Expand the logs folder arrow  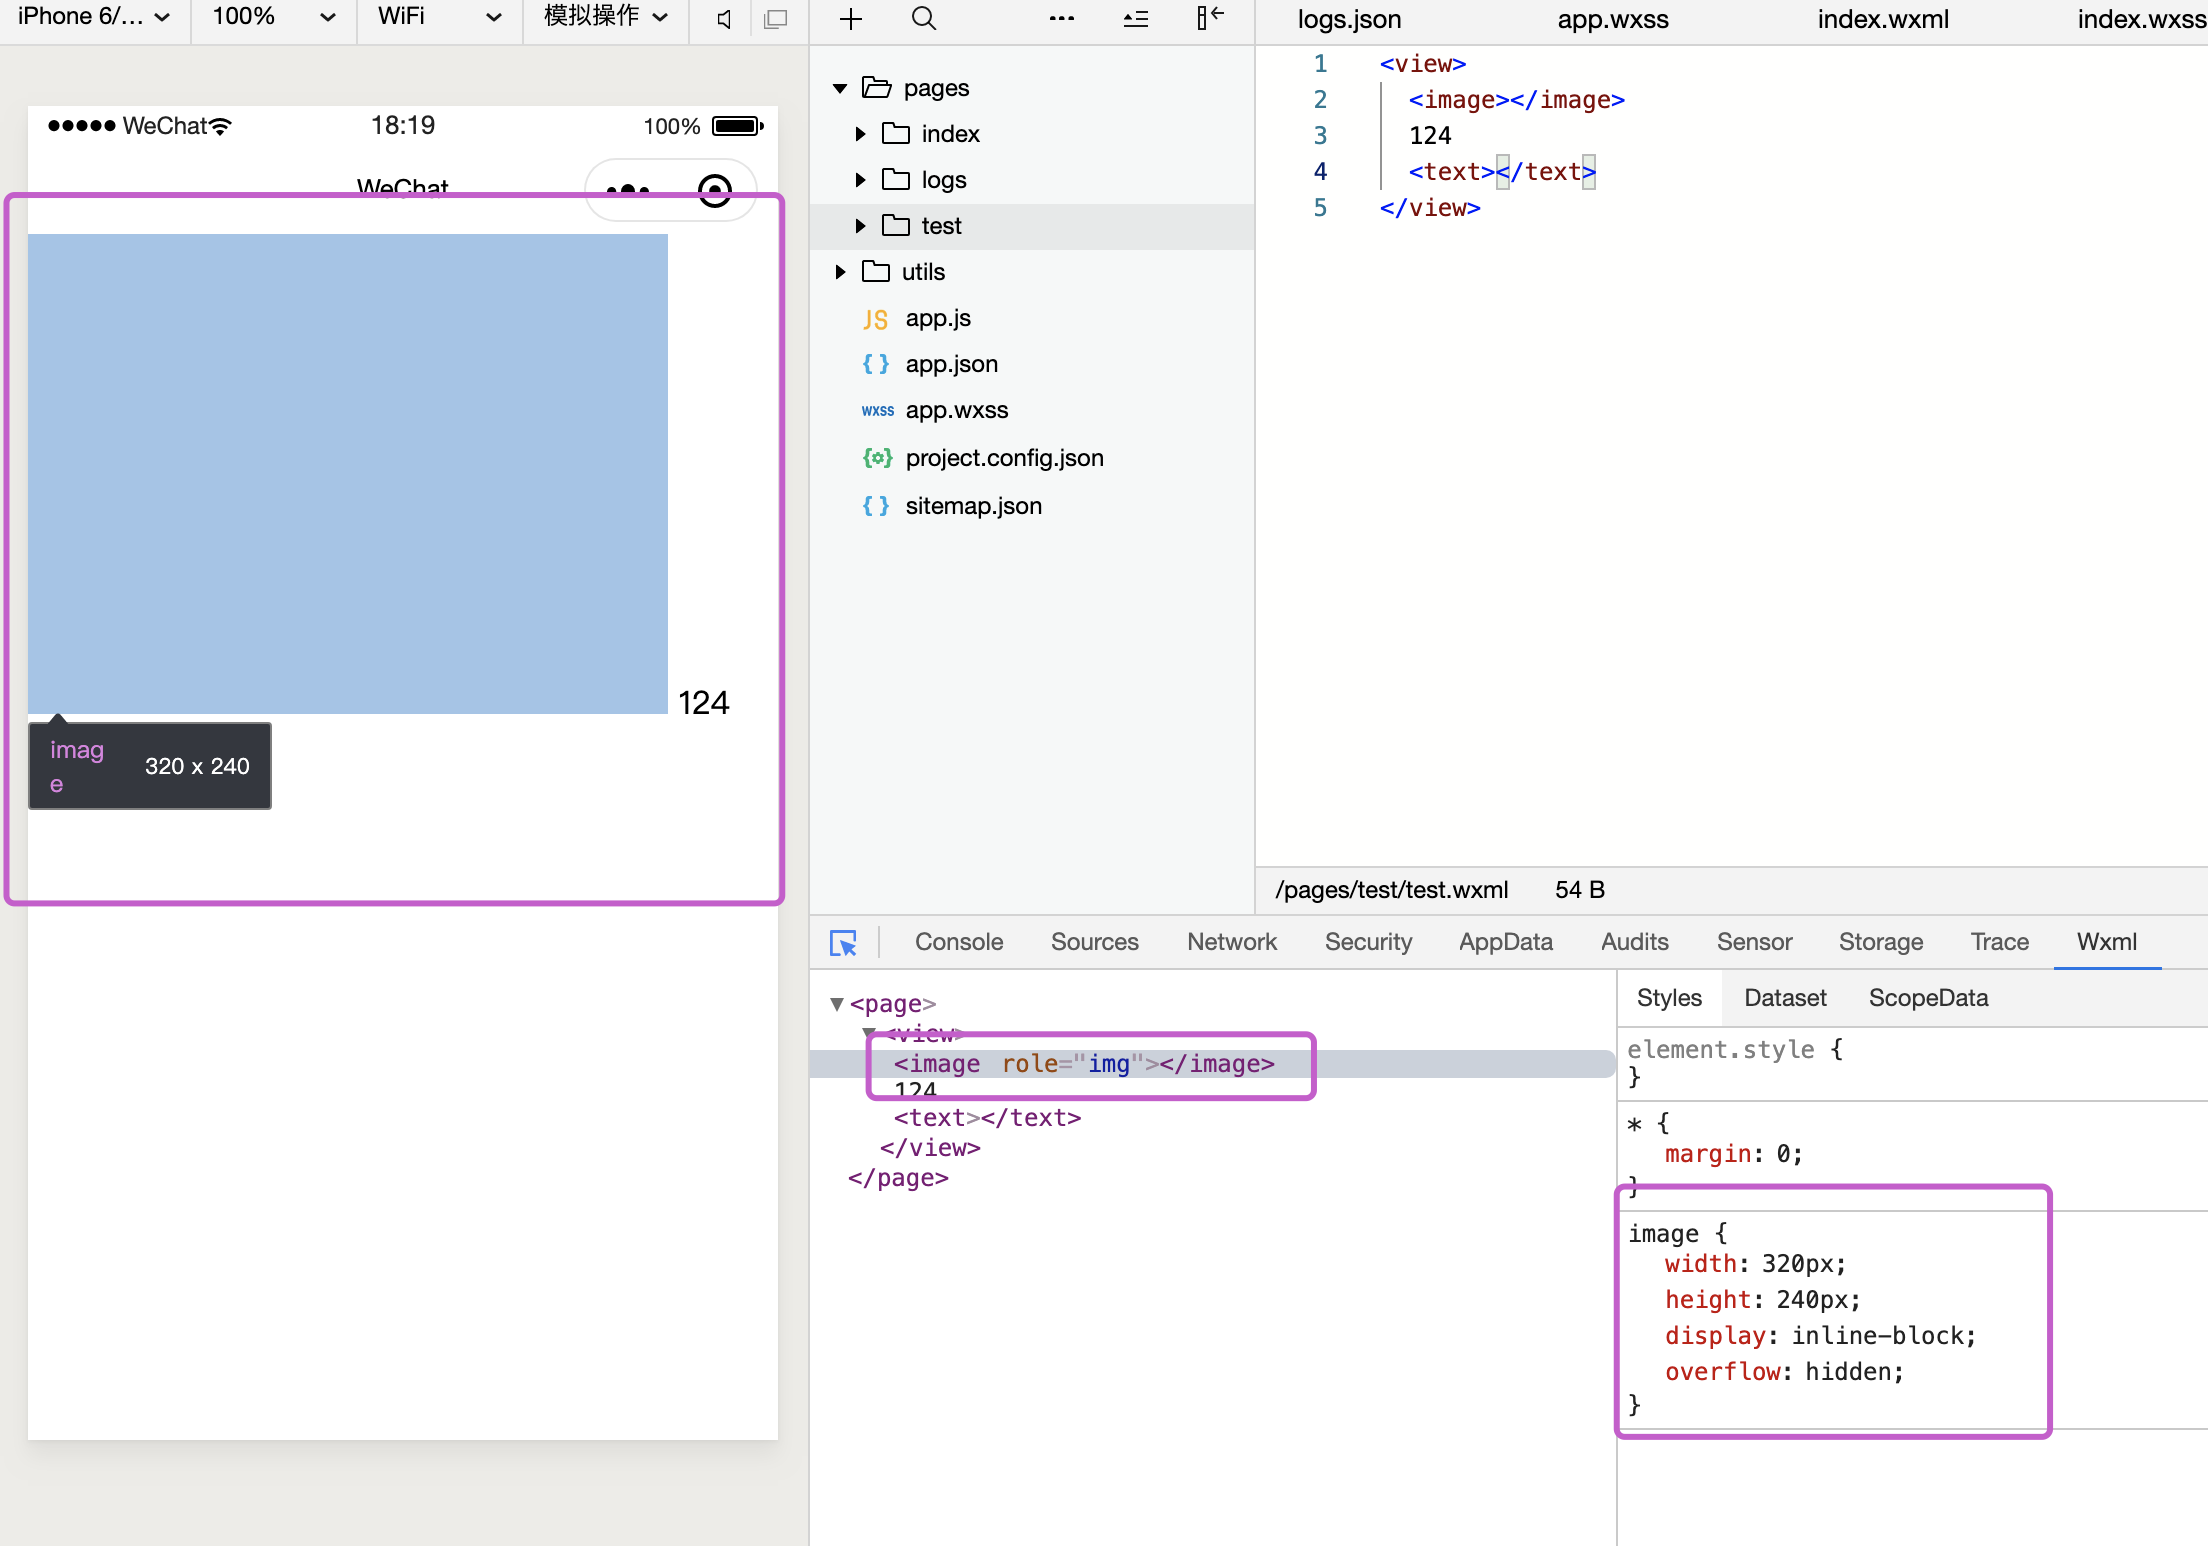(860, 180)
